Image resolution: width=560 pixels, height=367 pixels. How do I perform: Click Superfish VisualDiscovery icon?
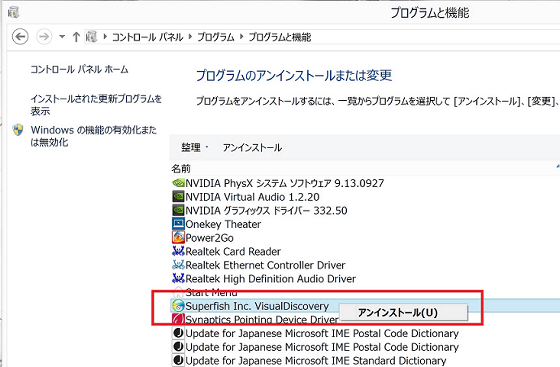[x=178, y=306]
